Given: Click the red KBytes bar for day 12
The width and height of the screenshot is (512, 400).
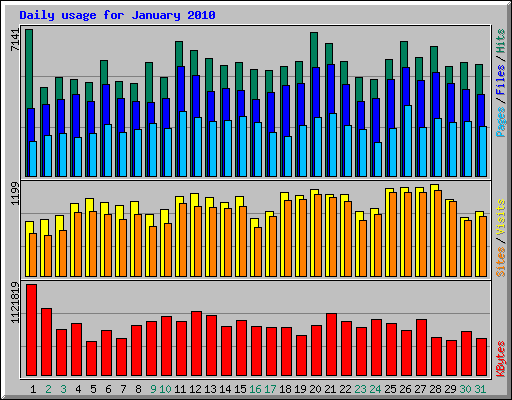Looking at the screenshot, I should [x=196, y=343].
